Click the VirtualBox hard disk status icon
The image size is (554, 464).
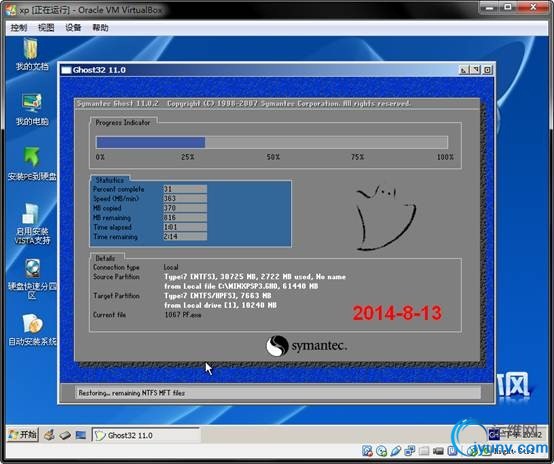pyautogui.click(x=367, y=451)
